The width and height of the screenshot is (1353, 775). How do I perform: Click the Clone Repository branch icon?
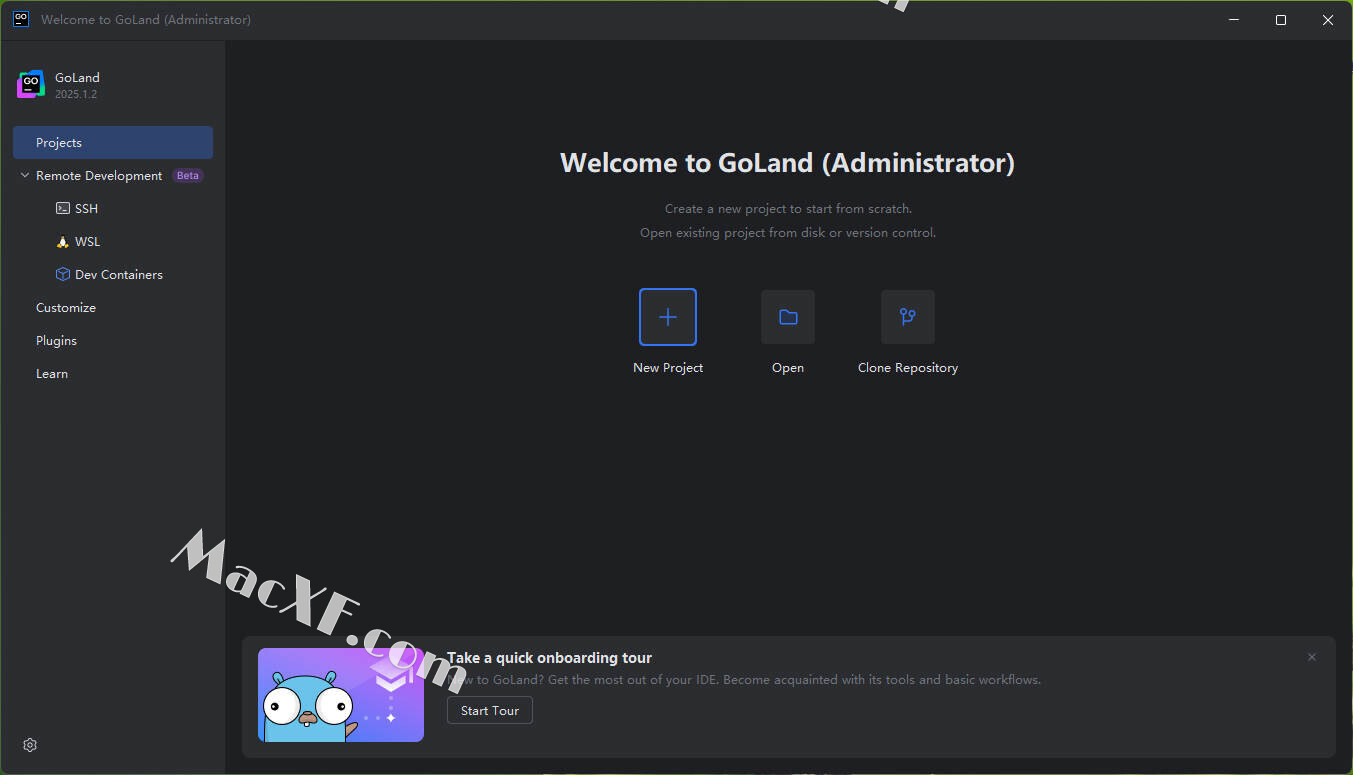point(908,317)
